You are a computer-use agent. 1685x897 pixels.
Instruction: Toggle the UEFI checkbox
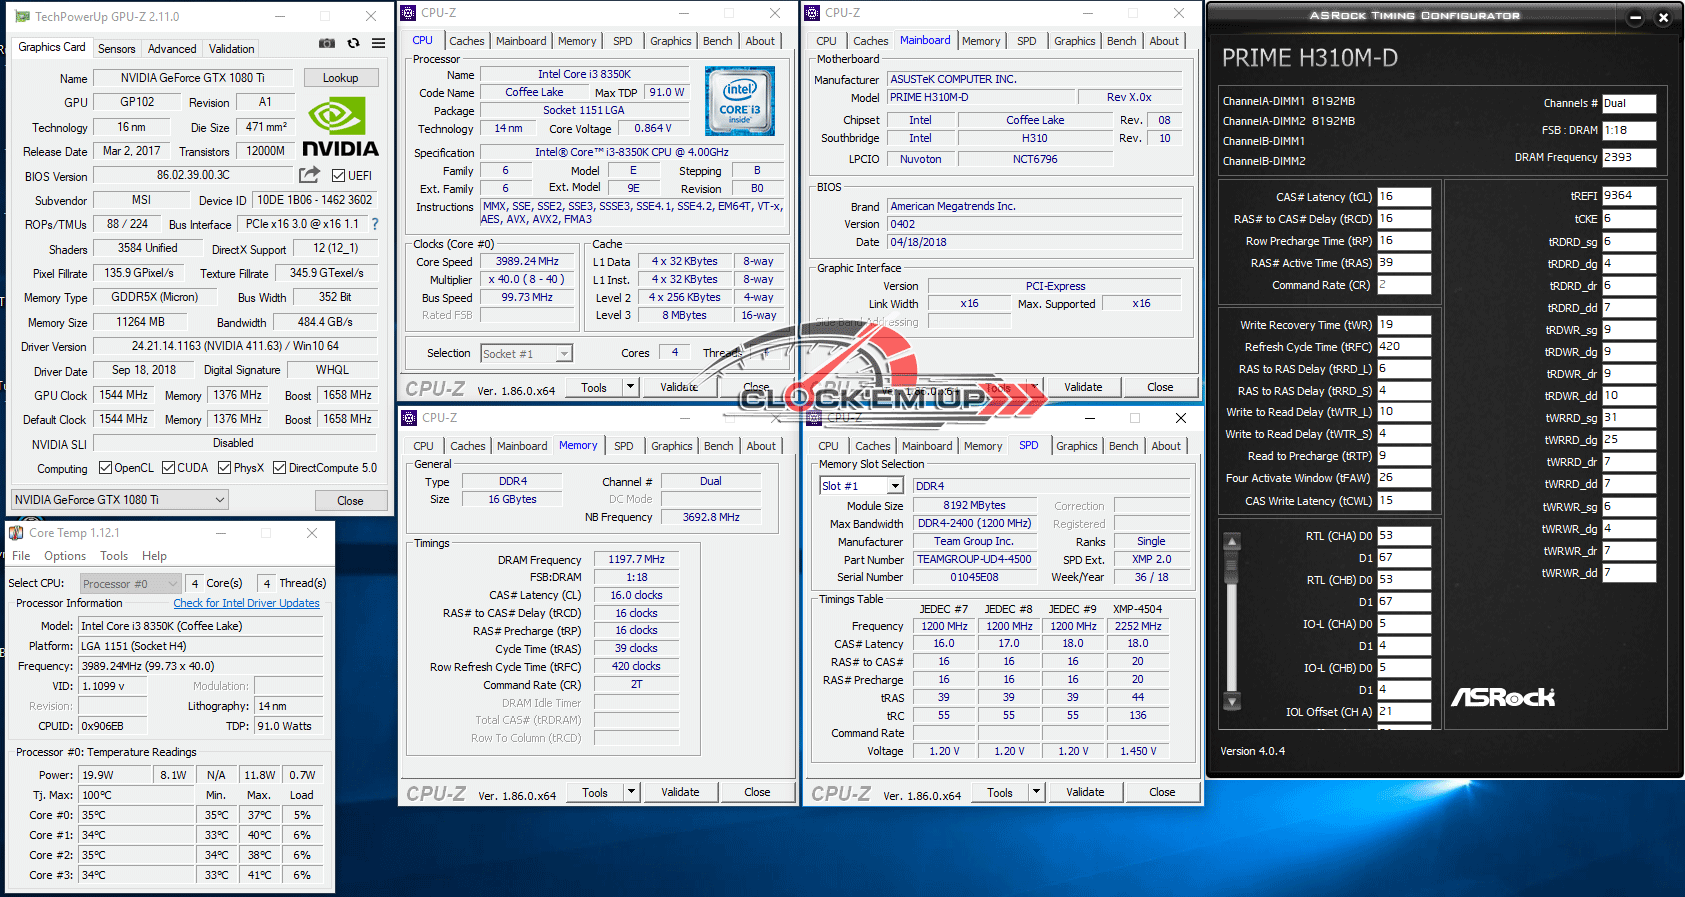[339, 176]
